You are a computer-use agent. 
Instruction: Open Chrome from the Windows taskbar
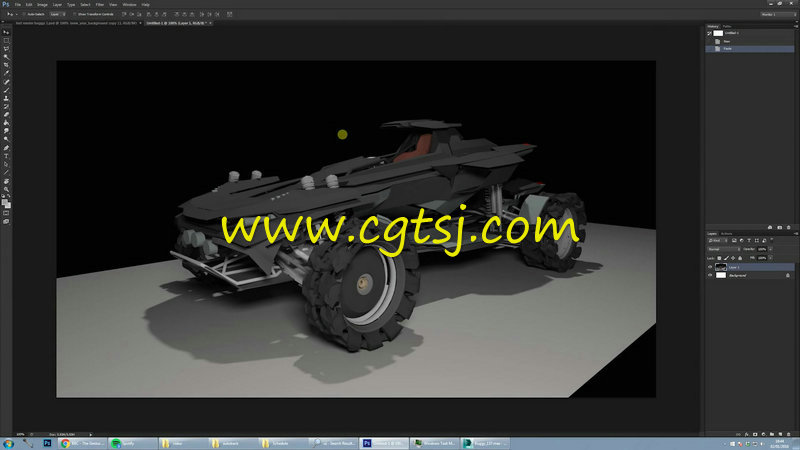(82, 443)
